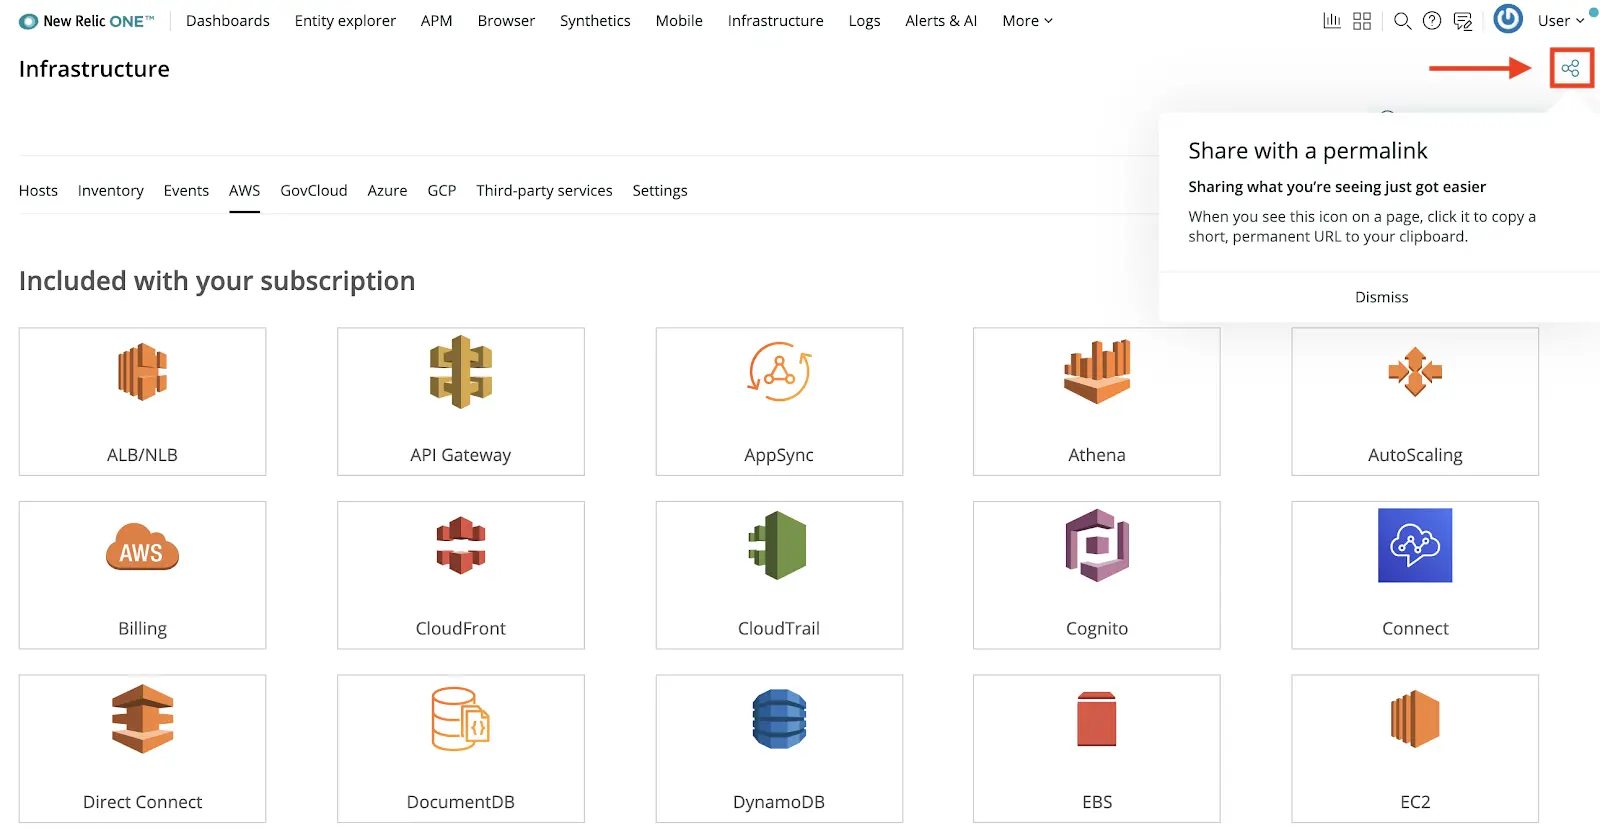
Task: Open Alerts & AI from navigation
Action: tap(940, 21)
